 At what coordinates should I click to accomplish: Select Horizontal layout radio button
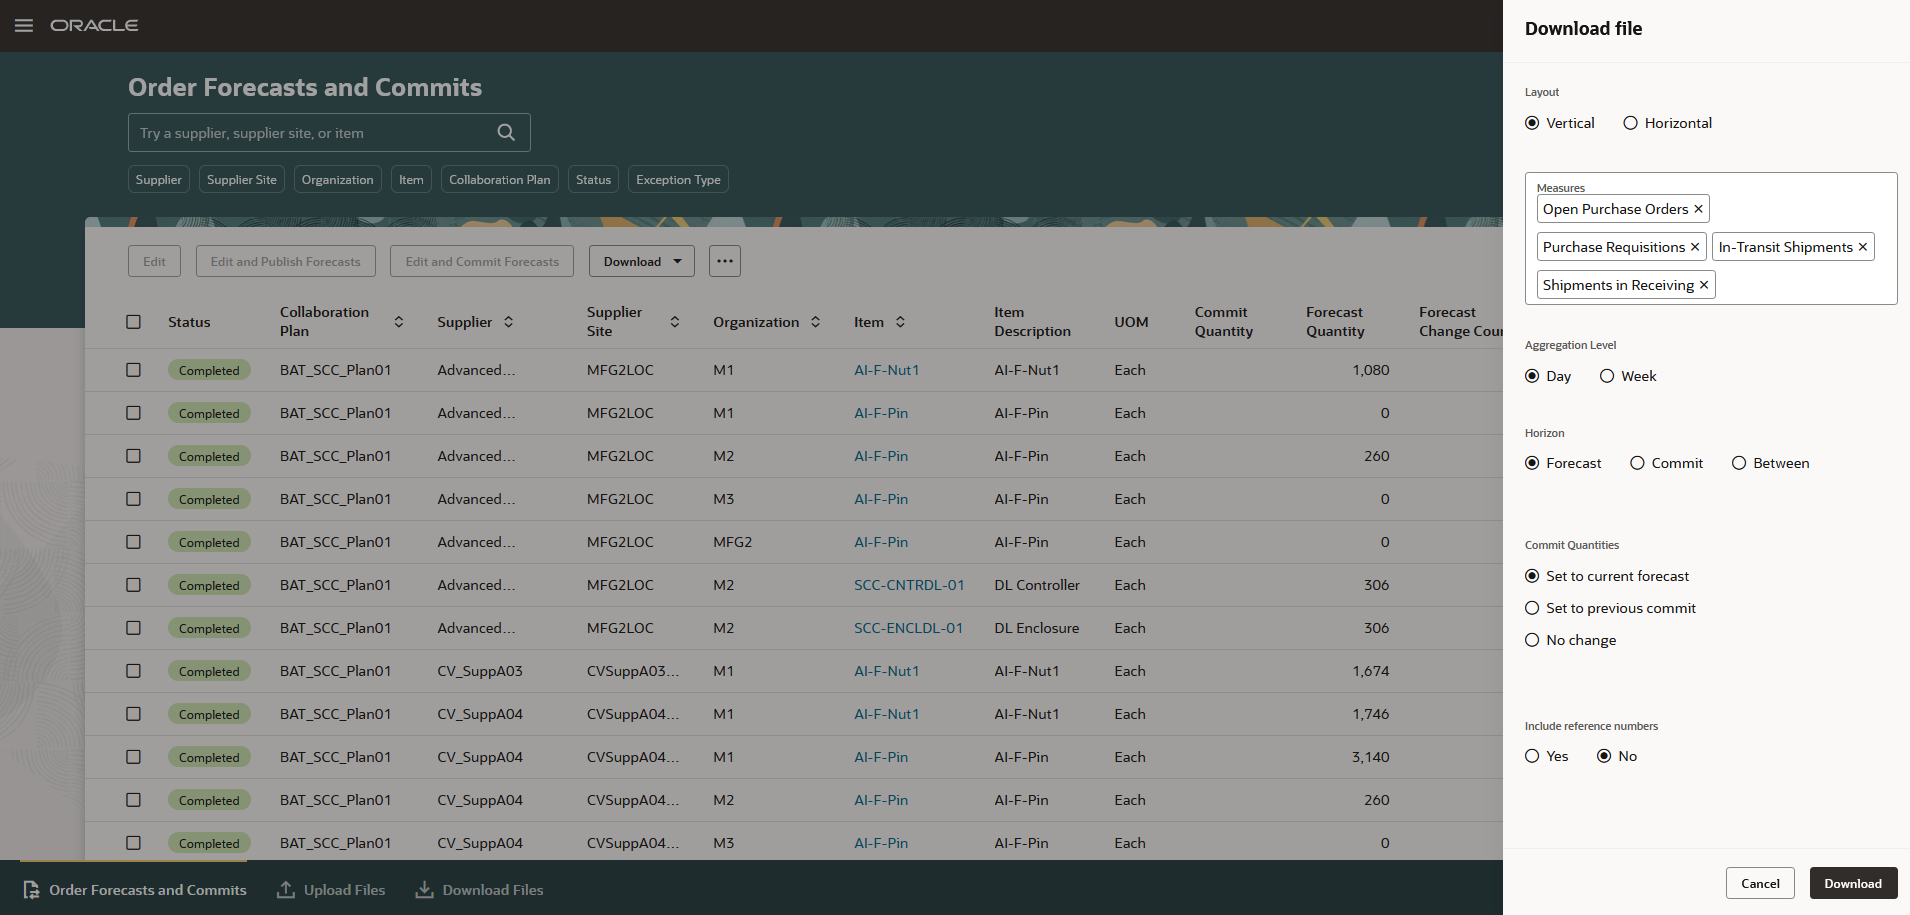[1630, 123]
